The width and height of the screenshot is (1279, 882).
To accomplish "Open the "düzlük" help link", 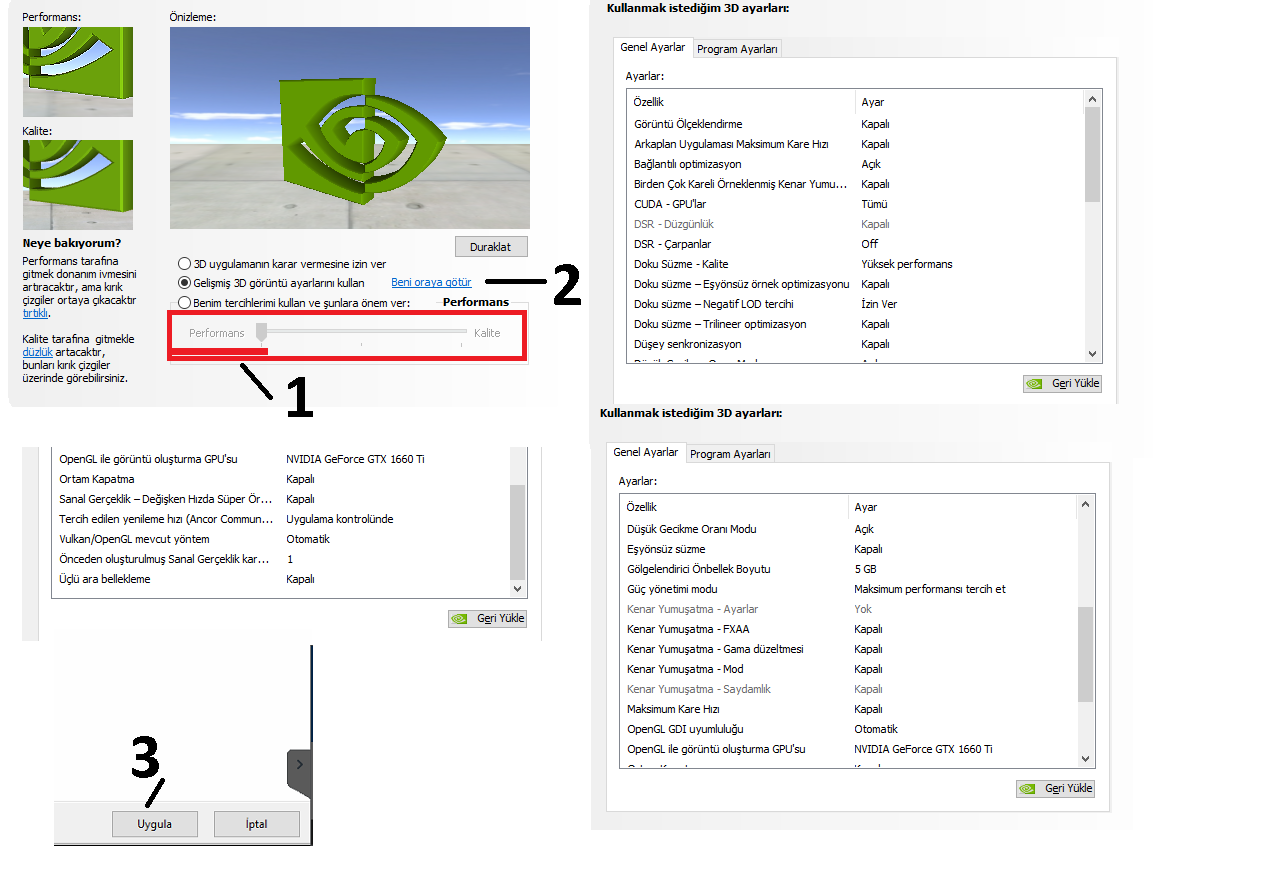I will 37,352.
